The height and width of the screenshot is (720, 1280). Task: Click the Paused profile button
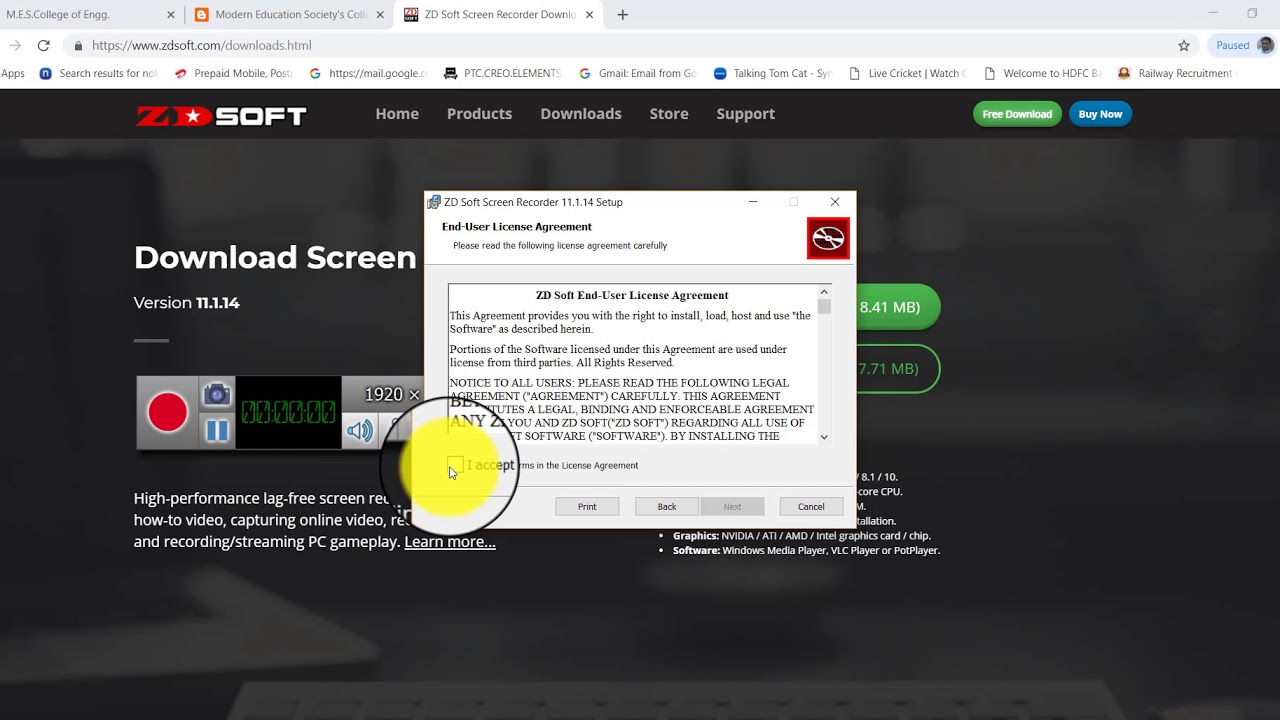(x=1243, y=45)
